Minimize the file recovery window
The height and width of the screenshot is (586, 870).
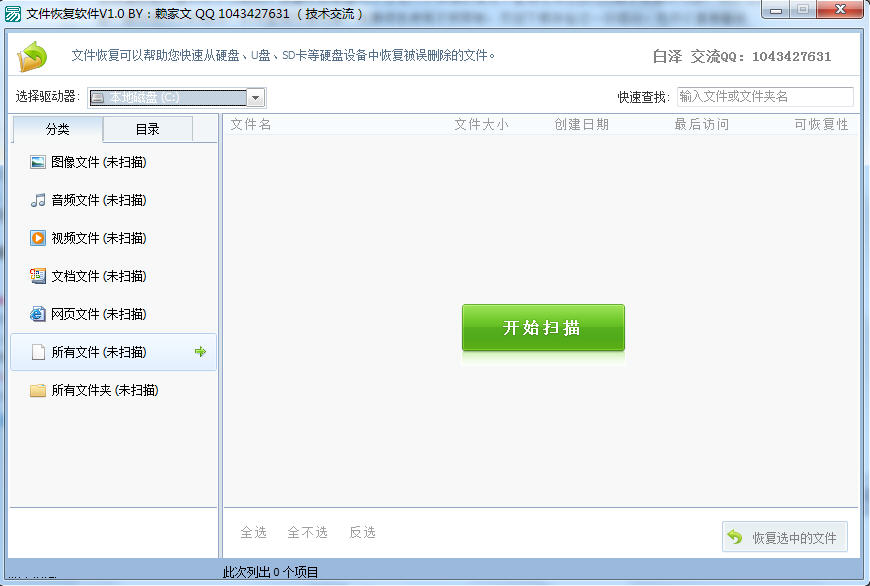point(776,9)
